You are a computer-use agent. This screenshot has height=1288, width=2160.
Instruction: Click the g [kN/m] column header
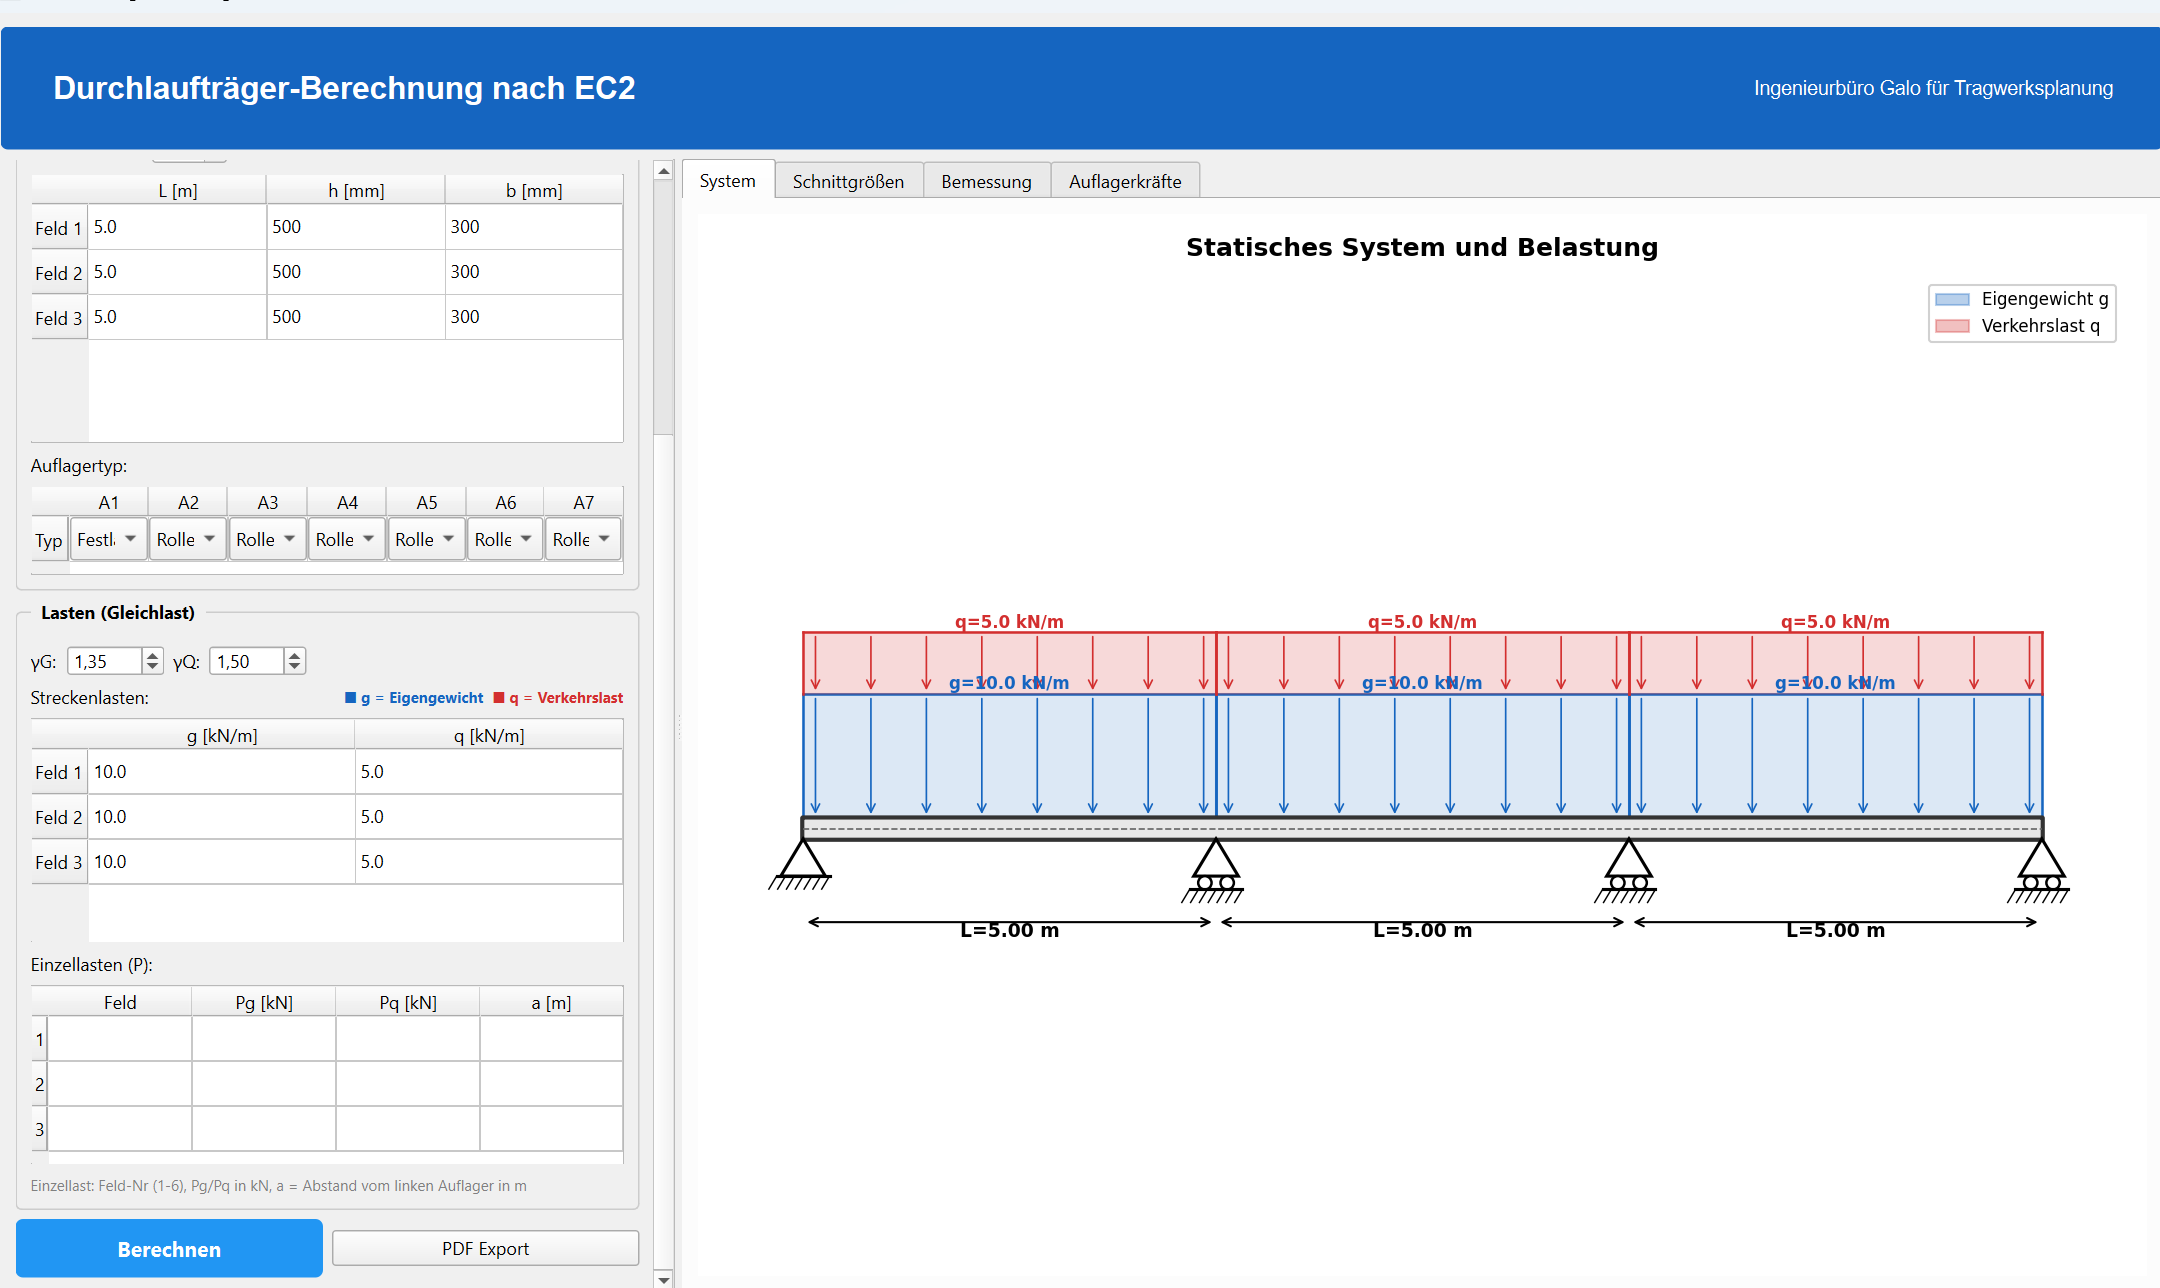pyautogui.click(x=222, y=735)
